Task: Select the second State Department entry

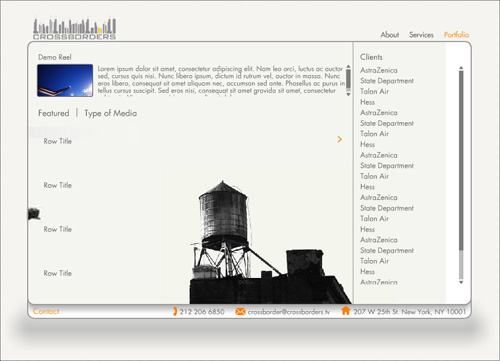Action: tap(387, 123)
